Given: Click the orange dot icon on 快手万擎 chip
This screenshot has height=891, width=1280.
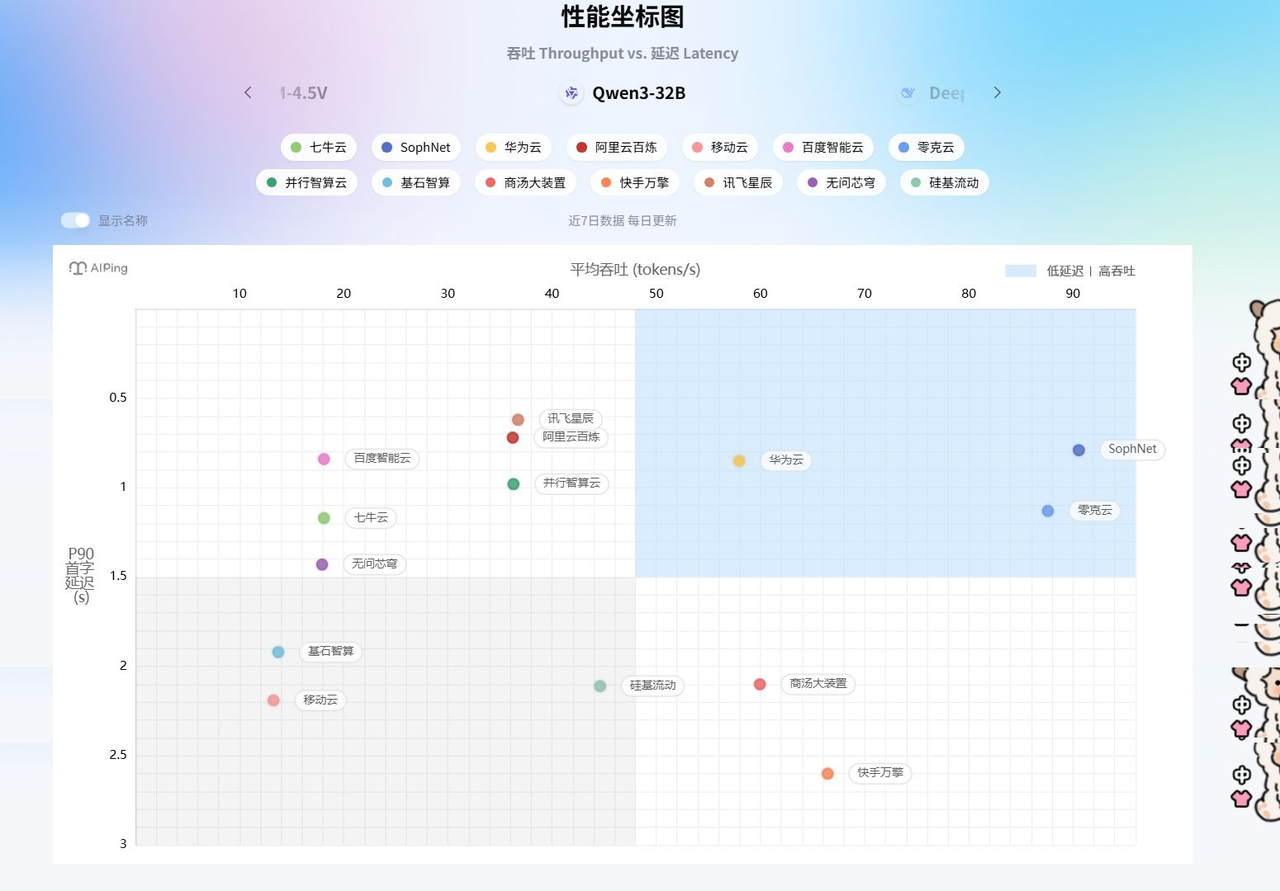Looking at the screenshot, I should click(606, 183).
